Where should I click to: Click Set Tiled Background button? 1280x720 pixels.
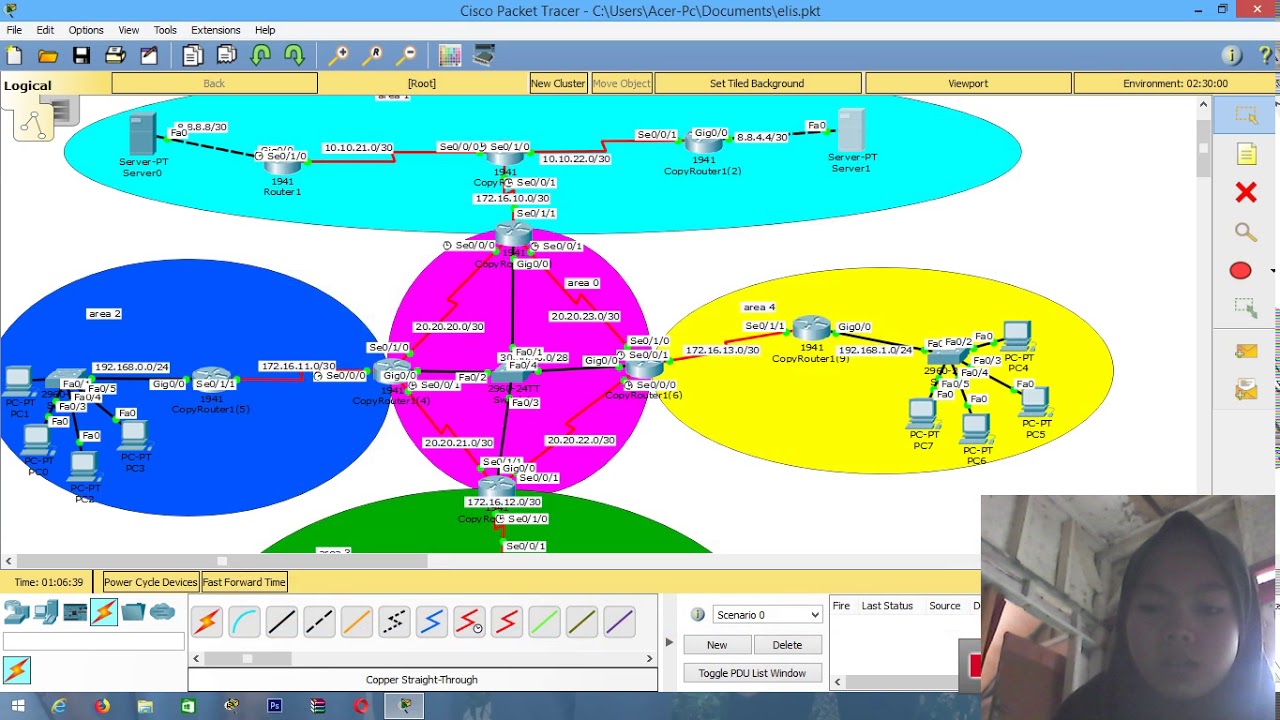(x=757, y=84)
